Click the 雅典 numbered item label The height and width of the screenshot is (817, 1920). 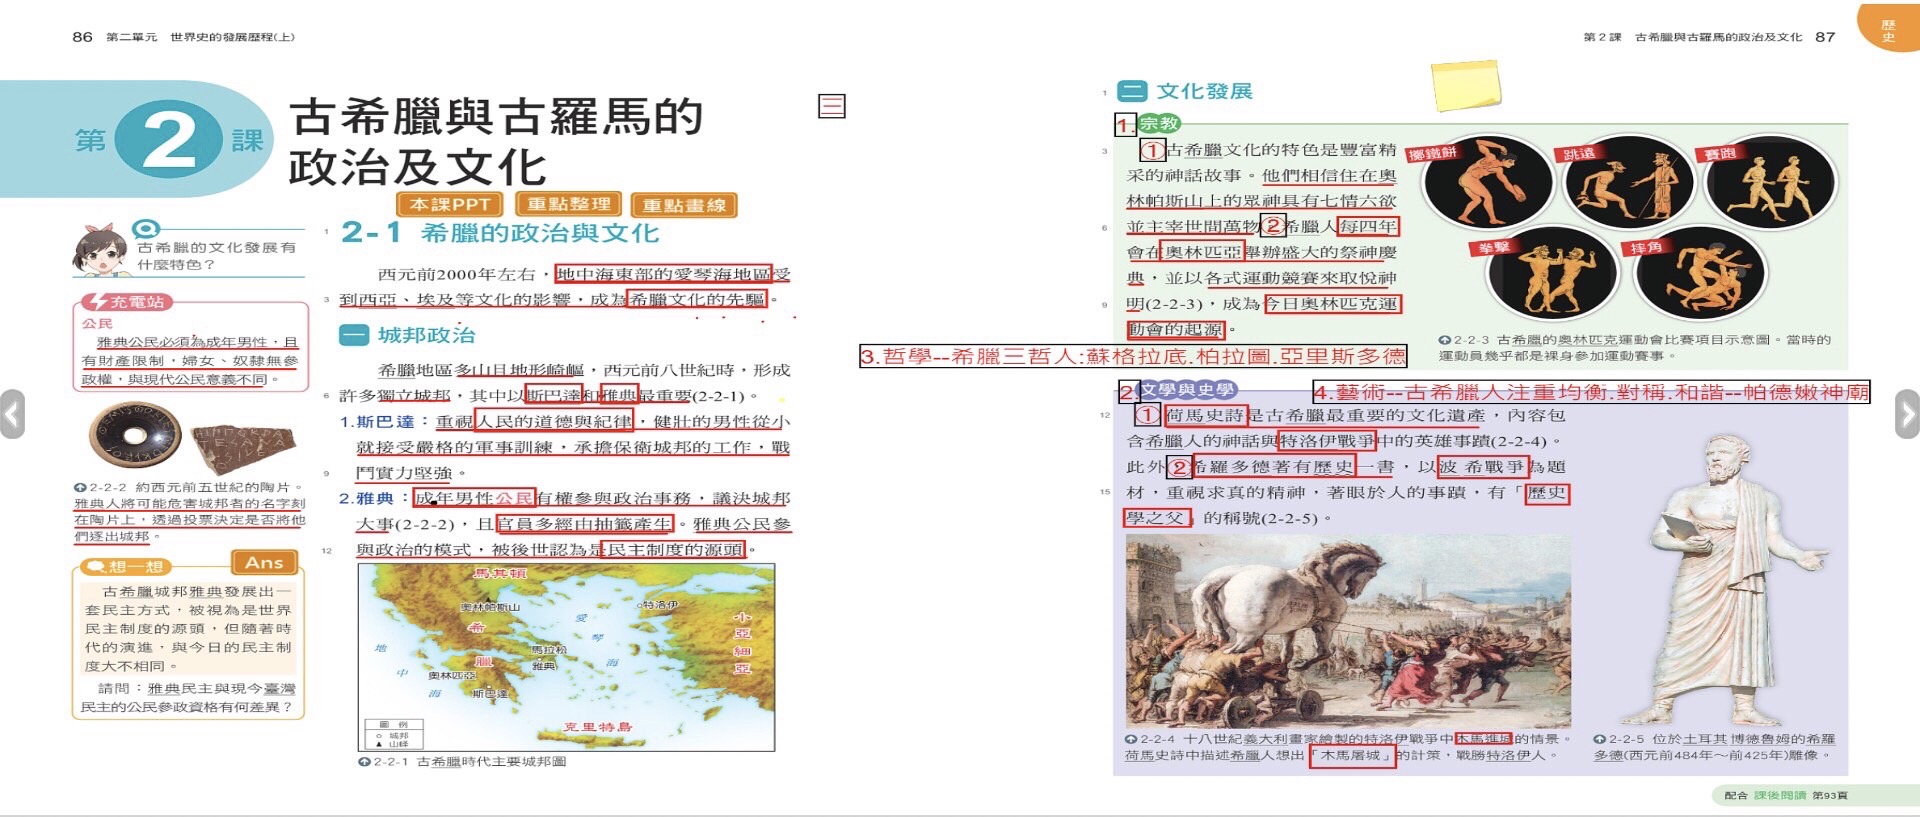point(375,498)
